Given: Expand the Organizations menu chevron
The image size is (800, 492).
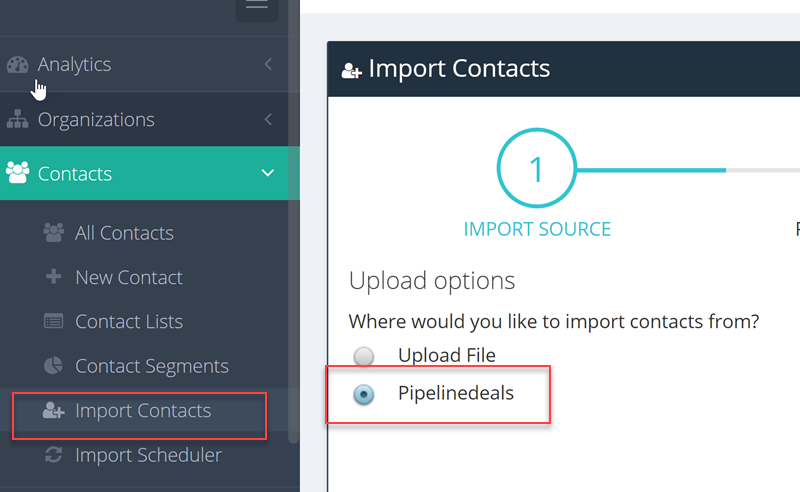Looking at the screenshot, I should [x=268, y=119].
